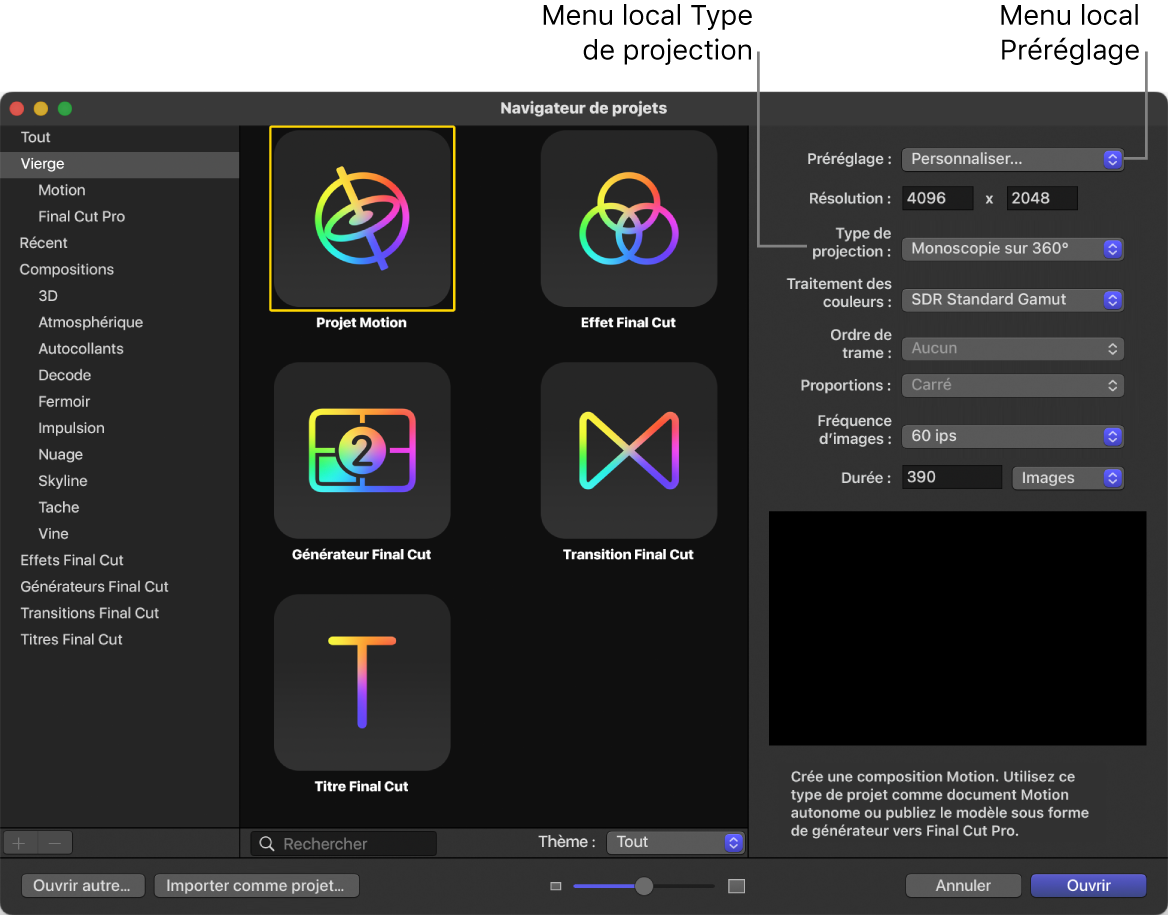The width and height of the screenshot is (1169, 916).
Task: Select the Effet Final Cut icon
Action: pyautogui.click(x=628, y=218)
